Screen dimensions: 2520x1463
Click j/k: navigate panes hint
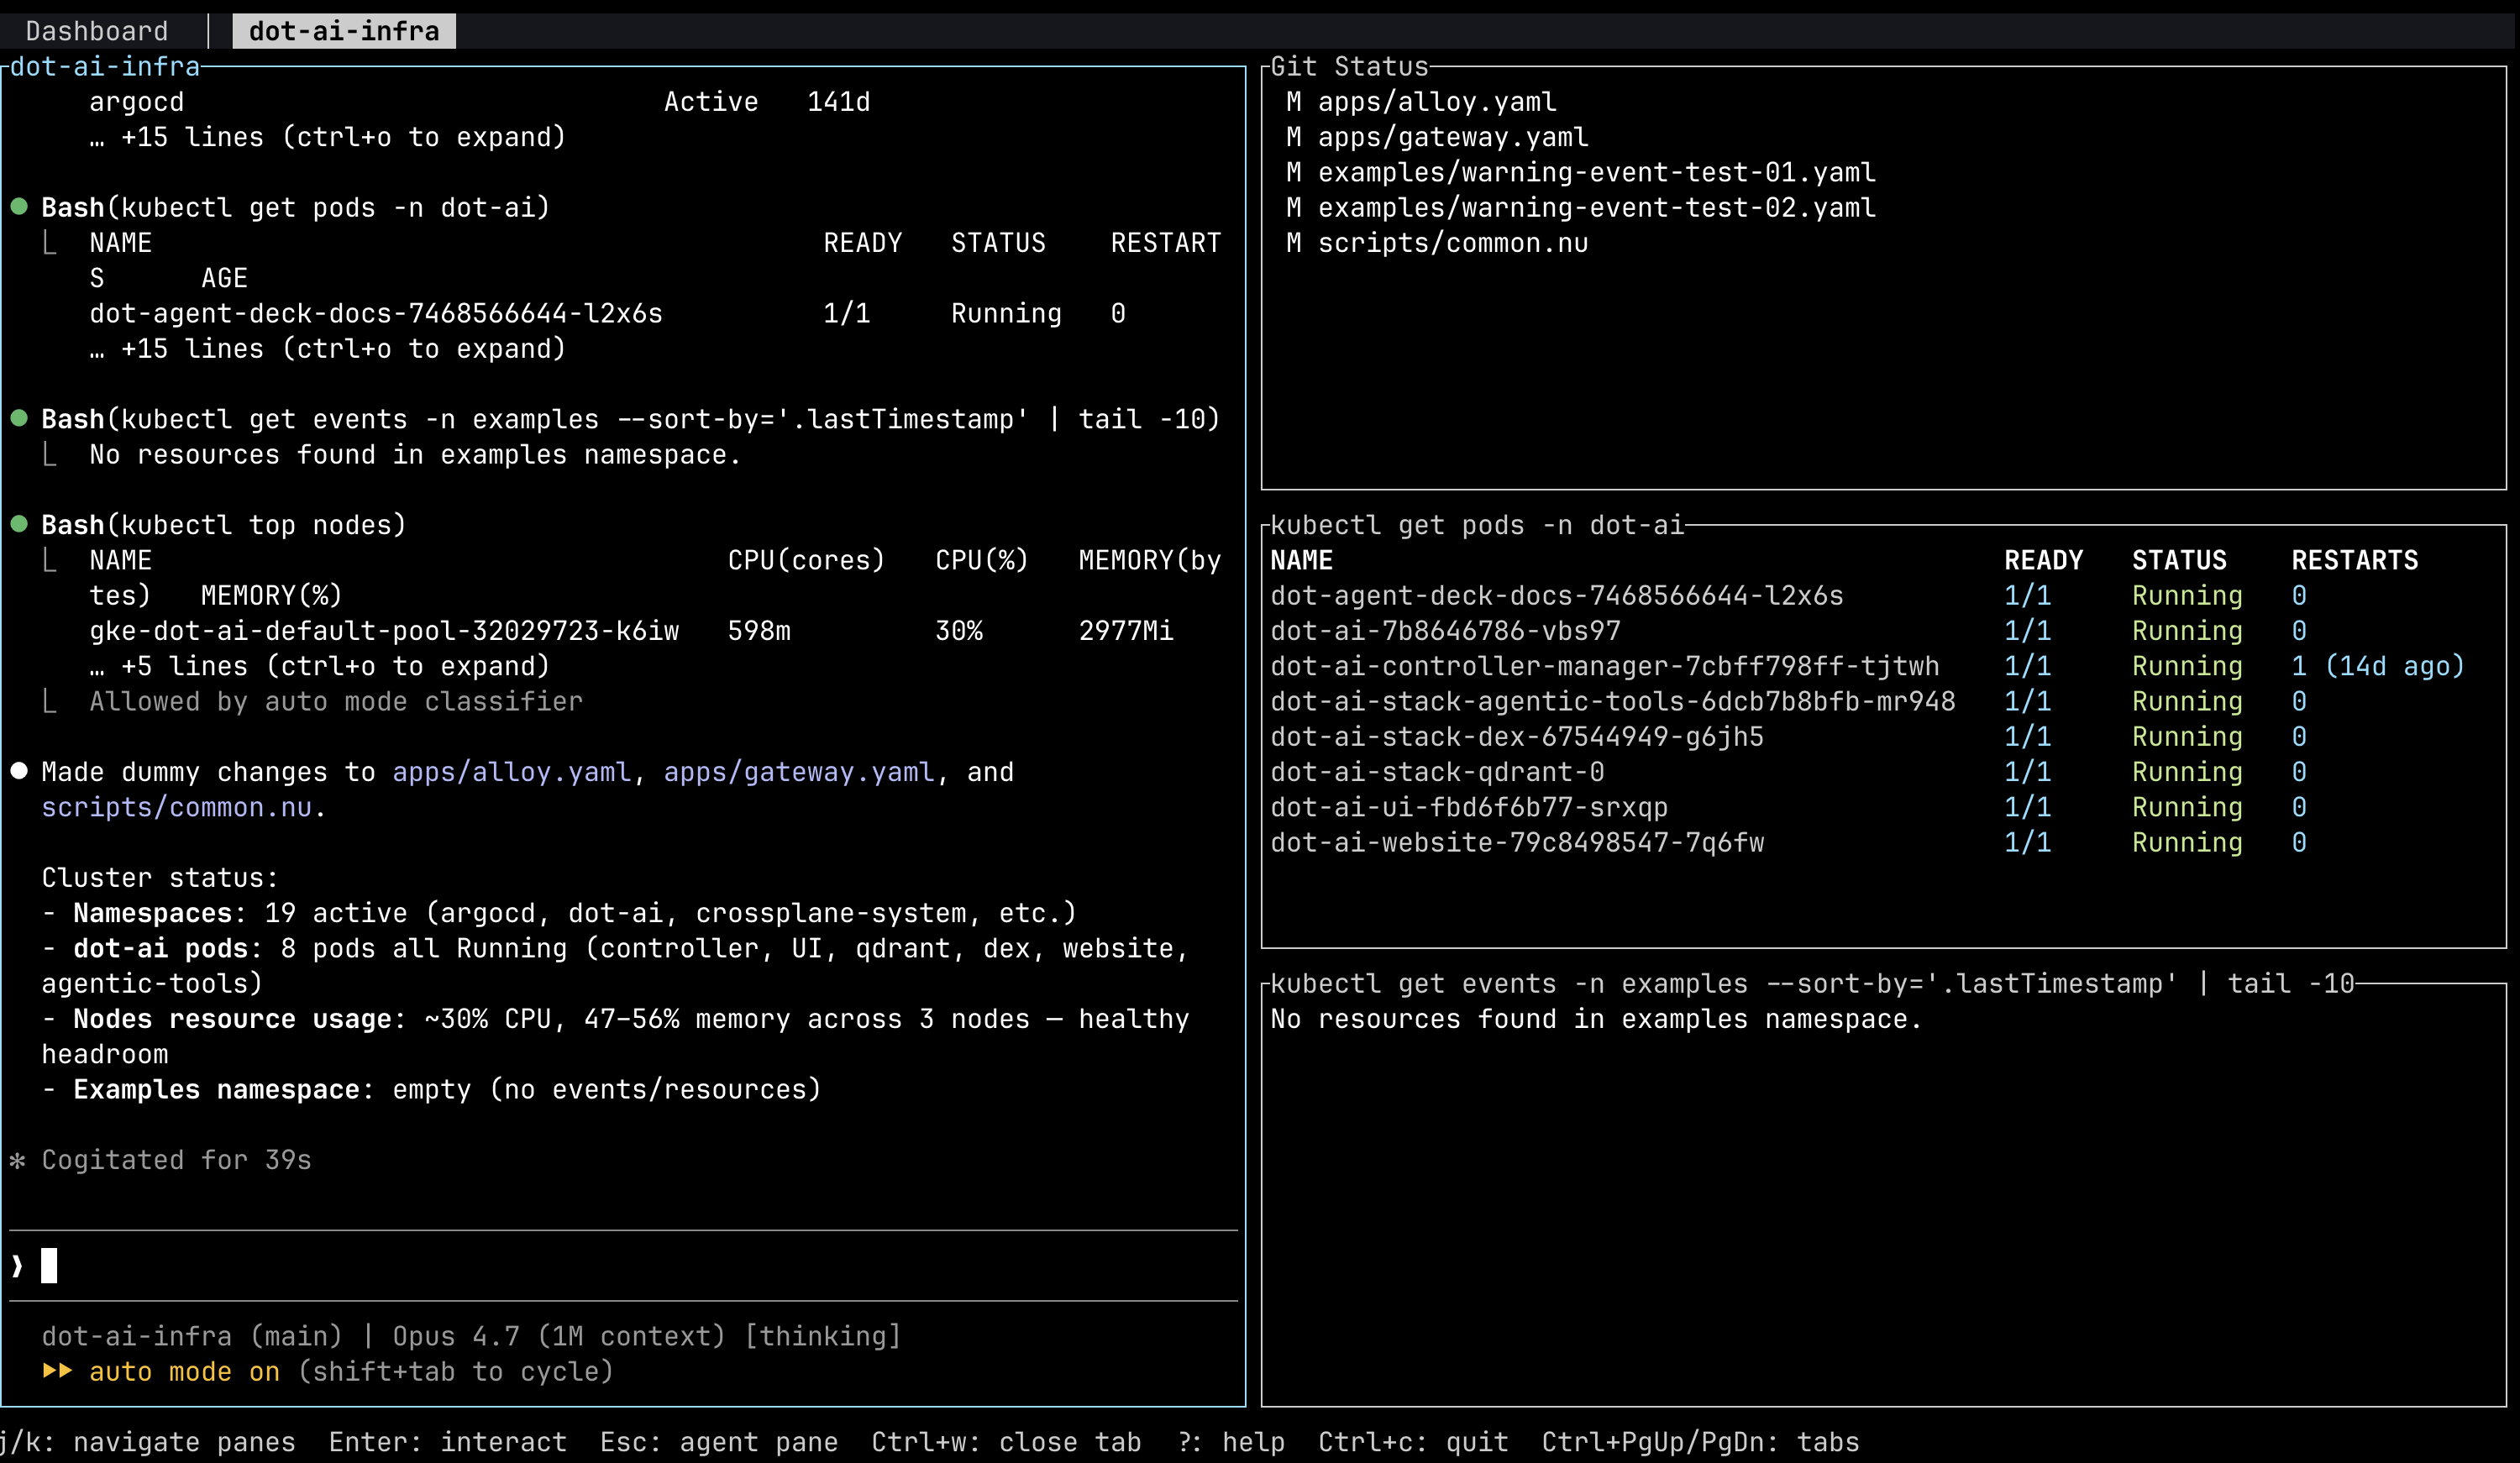pyautogui.click(x=148, y=1442)
